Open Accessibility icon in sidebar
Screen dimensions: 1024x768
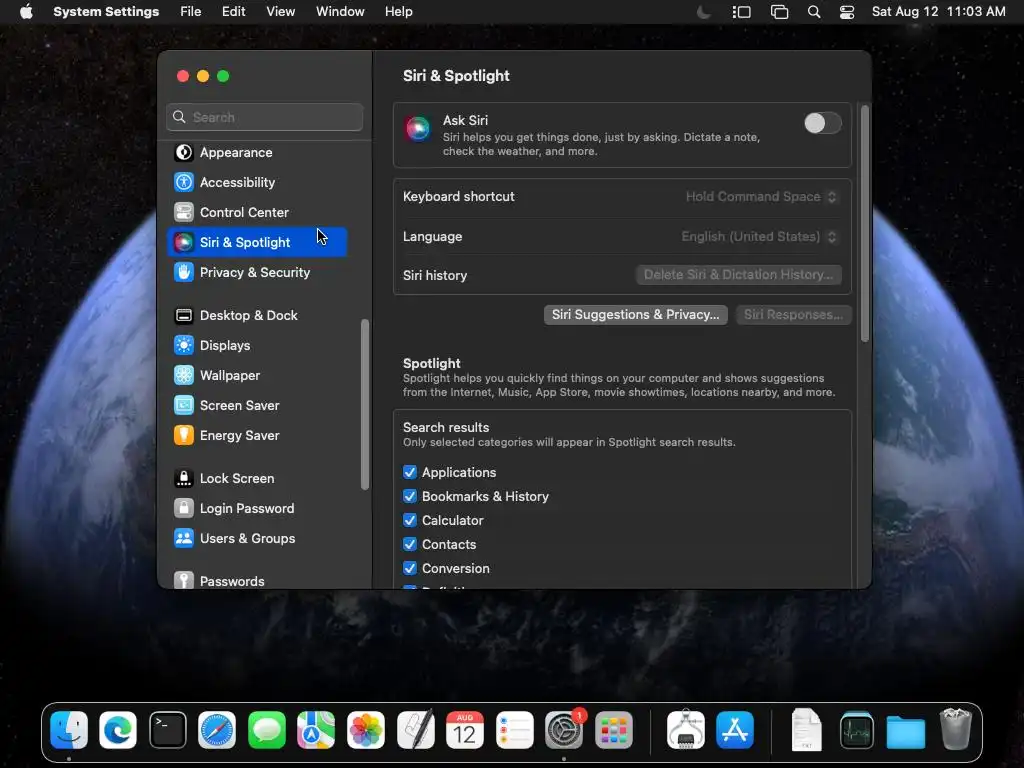184,182
